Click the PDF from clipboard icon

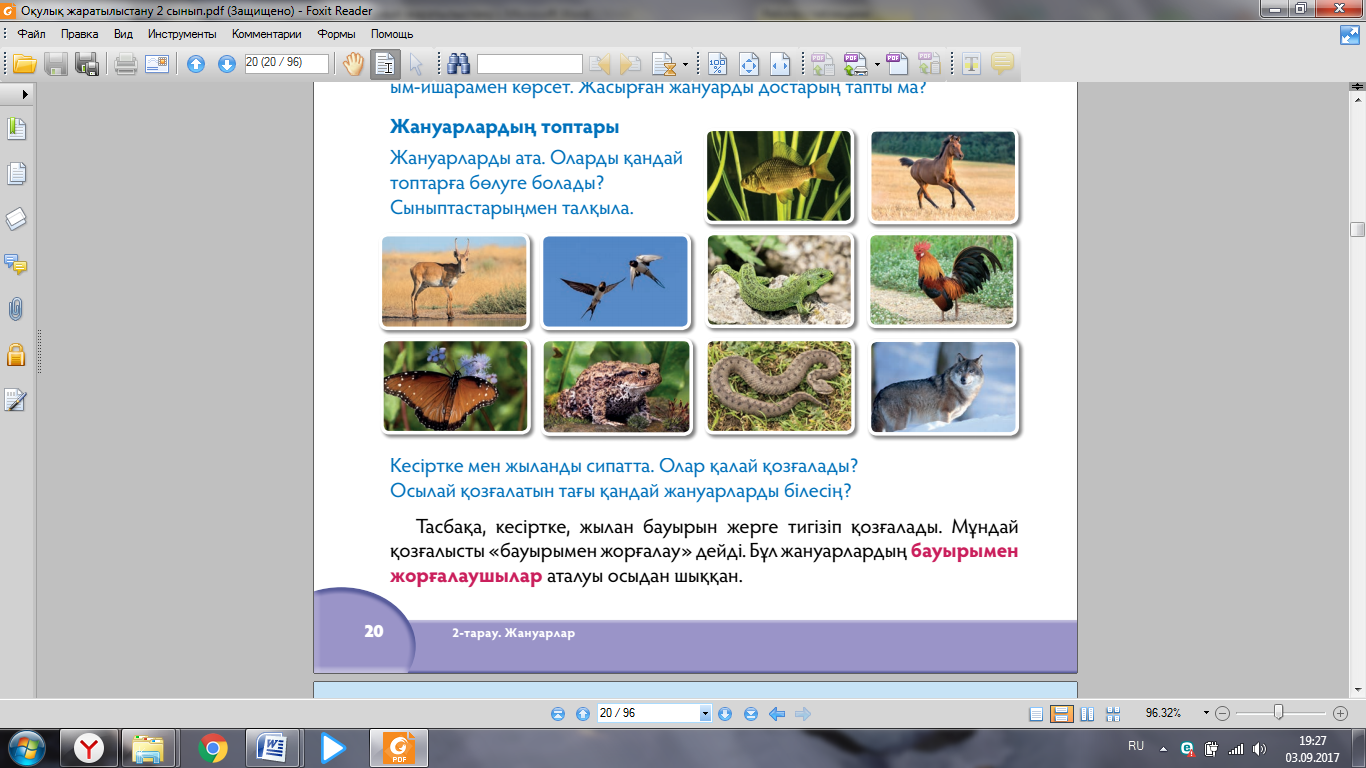[929, 64]
